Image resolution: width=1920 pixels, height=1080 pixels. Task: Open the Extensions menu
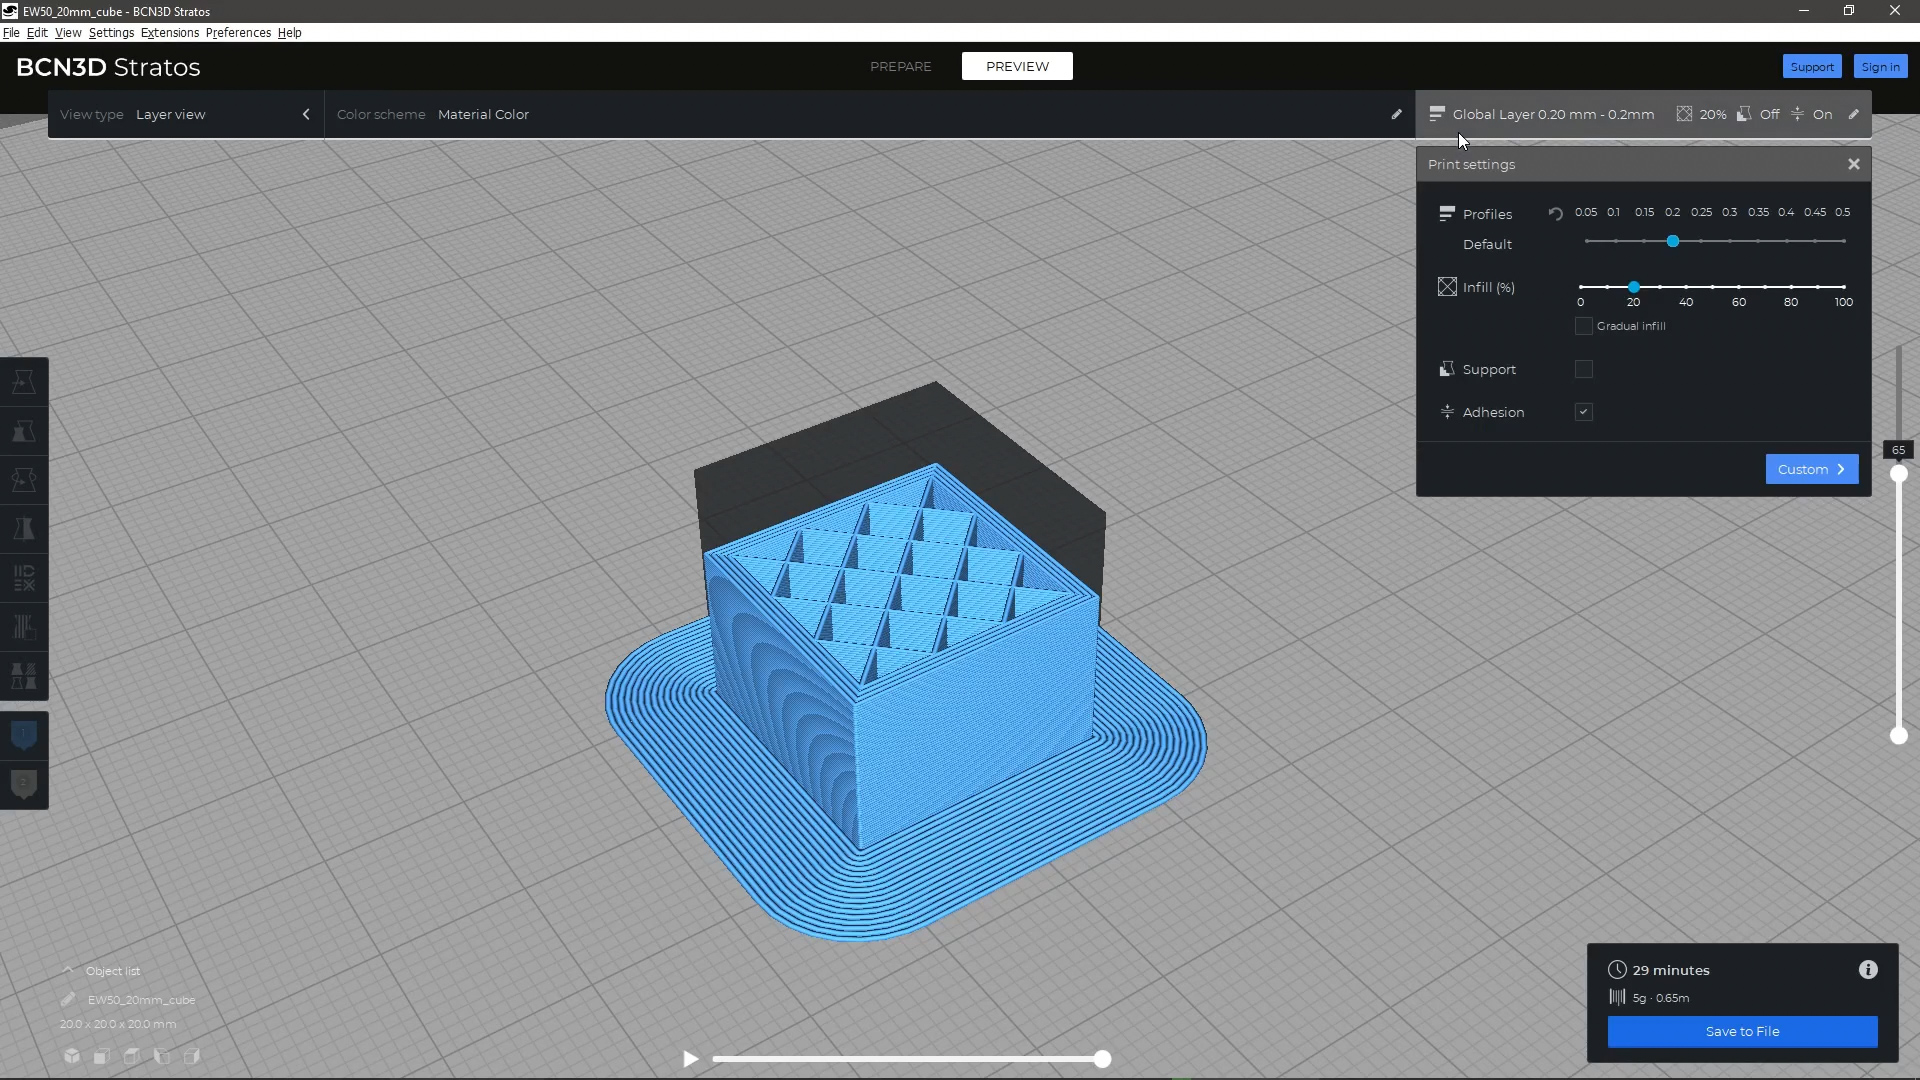[x=169, y=32]
